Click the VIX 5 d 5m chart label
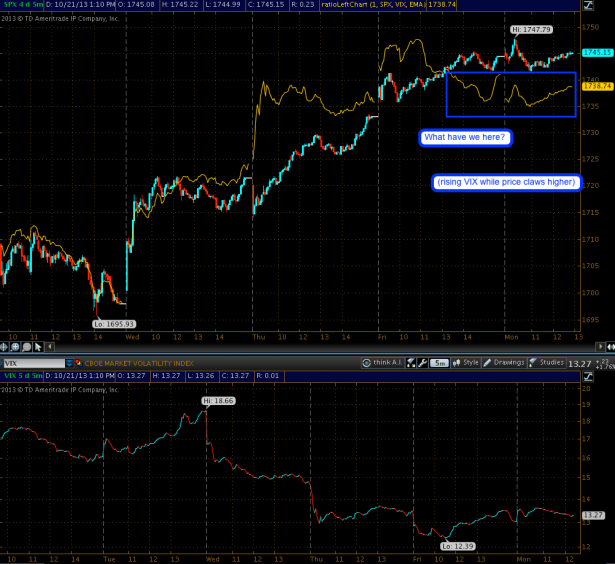This screenshot has height=564, width=615. (x=22, y=376)
